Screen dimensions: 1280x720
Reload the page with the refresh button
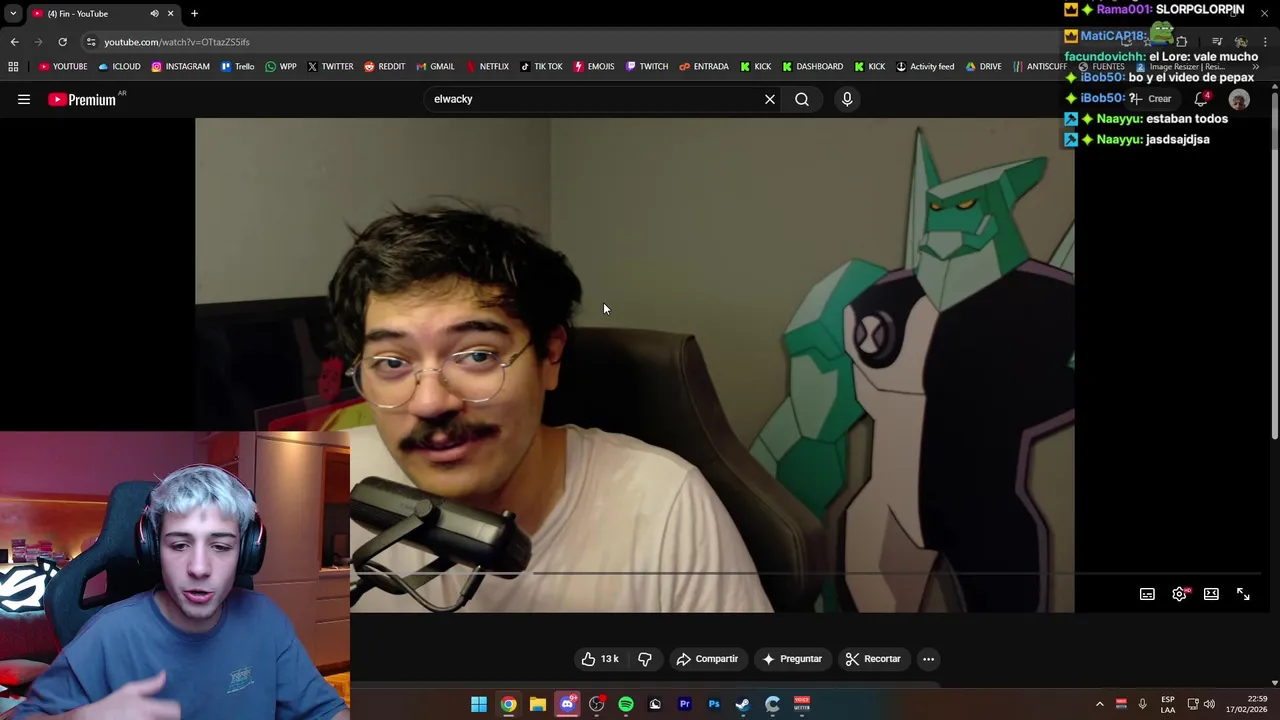coord(62,42)
